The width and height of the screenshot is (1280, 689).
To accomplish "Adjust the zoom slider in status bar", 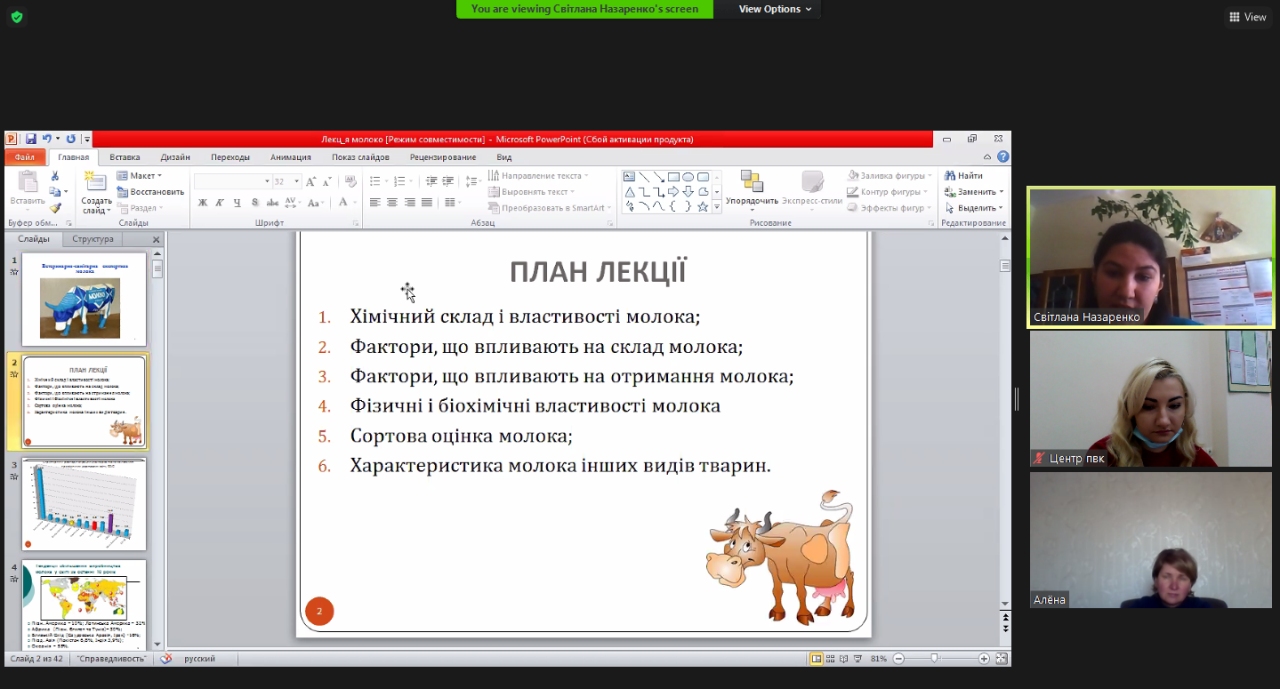I will (x=934, y=659).
